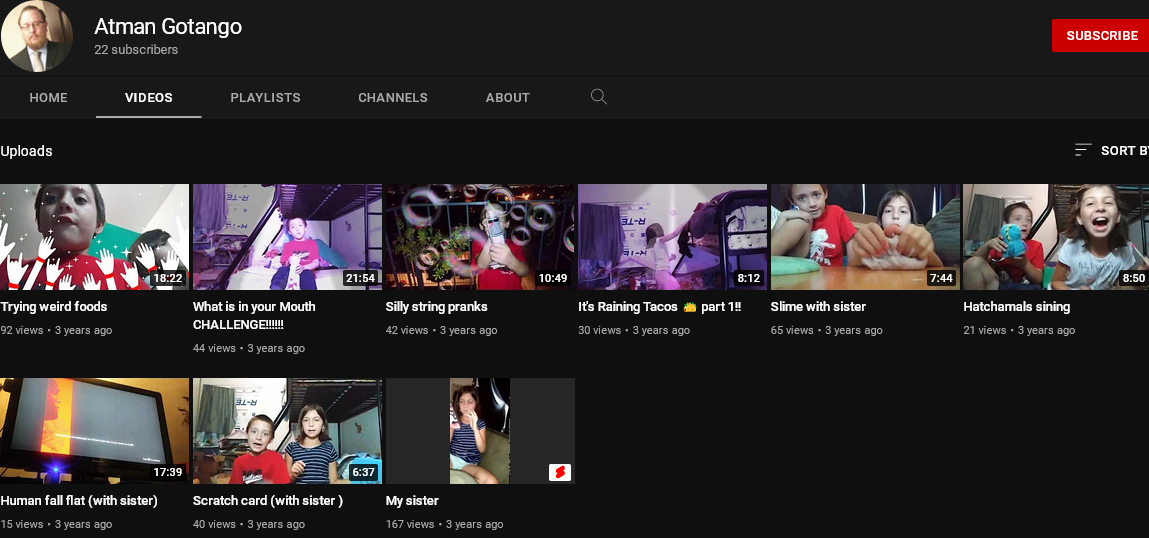The image size is (1149, 538).
Task: Go to the Channels tab
Action: pyautogui.click(x=393, y=97)
